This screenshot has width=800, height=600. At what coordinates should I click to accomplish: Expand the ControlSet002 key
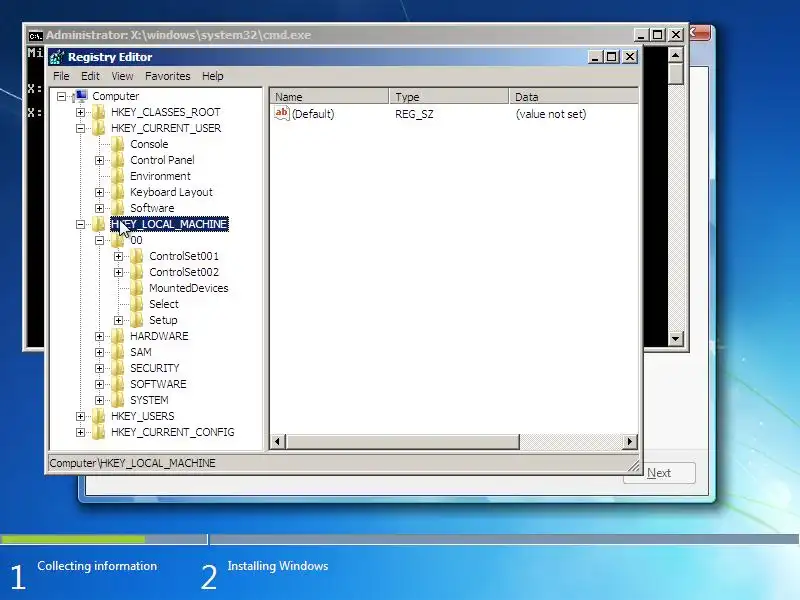(118, 272)
